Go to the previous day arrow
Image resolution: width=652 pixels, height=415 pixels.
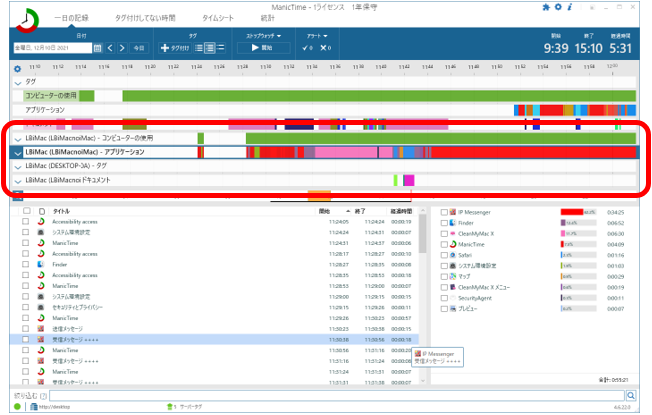click(110, 48)
